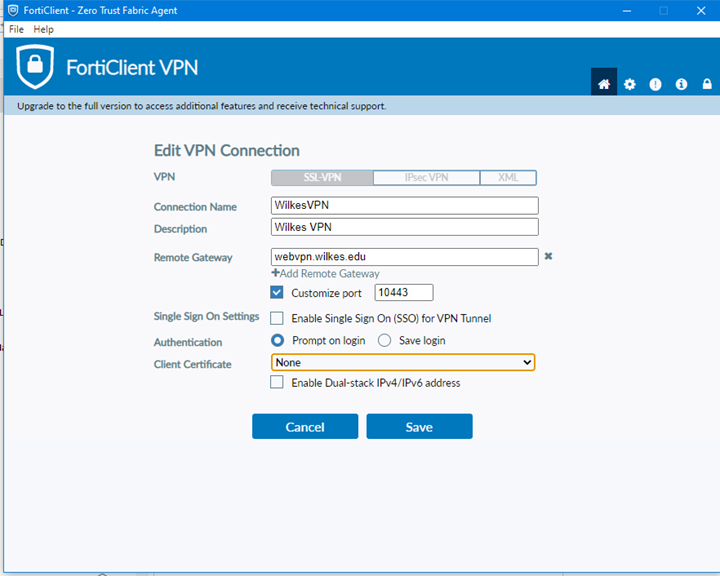Viewport: 720px width, 576px height.
Task: Save the VPN connection
Action: (419, 427)
